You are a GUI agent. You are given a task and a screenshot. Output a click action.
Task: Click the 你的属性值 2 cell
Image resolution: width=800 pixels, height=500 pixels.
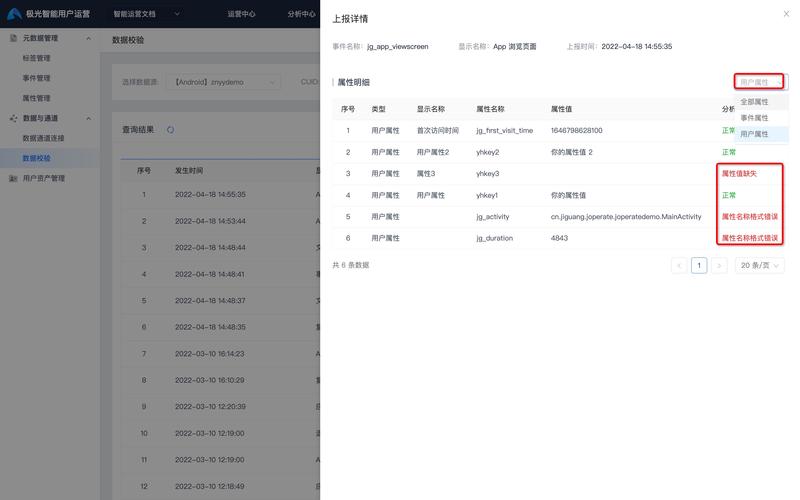point(571,153)
